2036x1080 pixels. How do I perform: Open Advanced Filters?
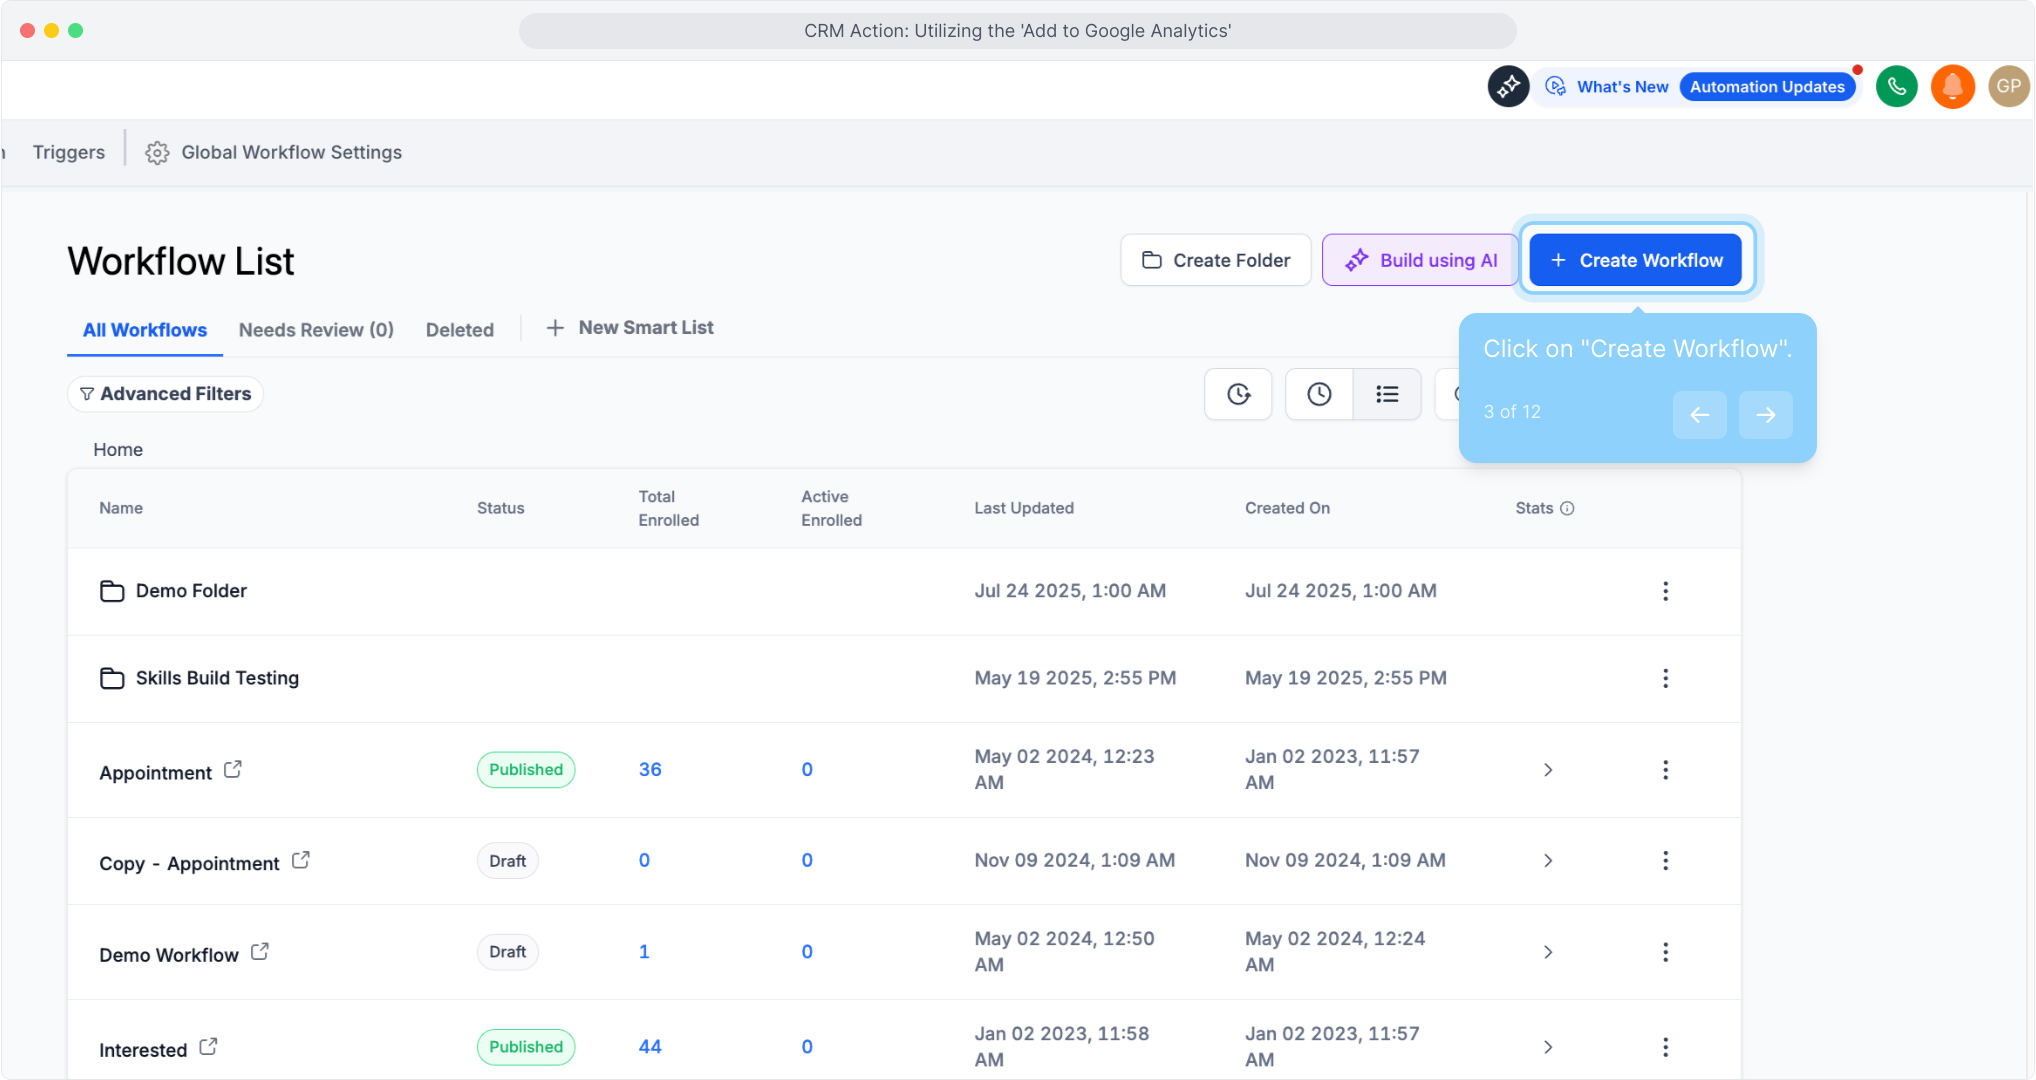point(166,394)
